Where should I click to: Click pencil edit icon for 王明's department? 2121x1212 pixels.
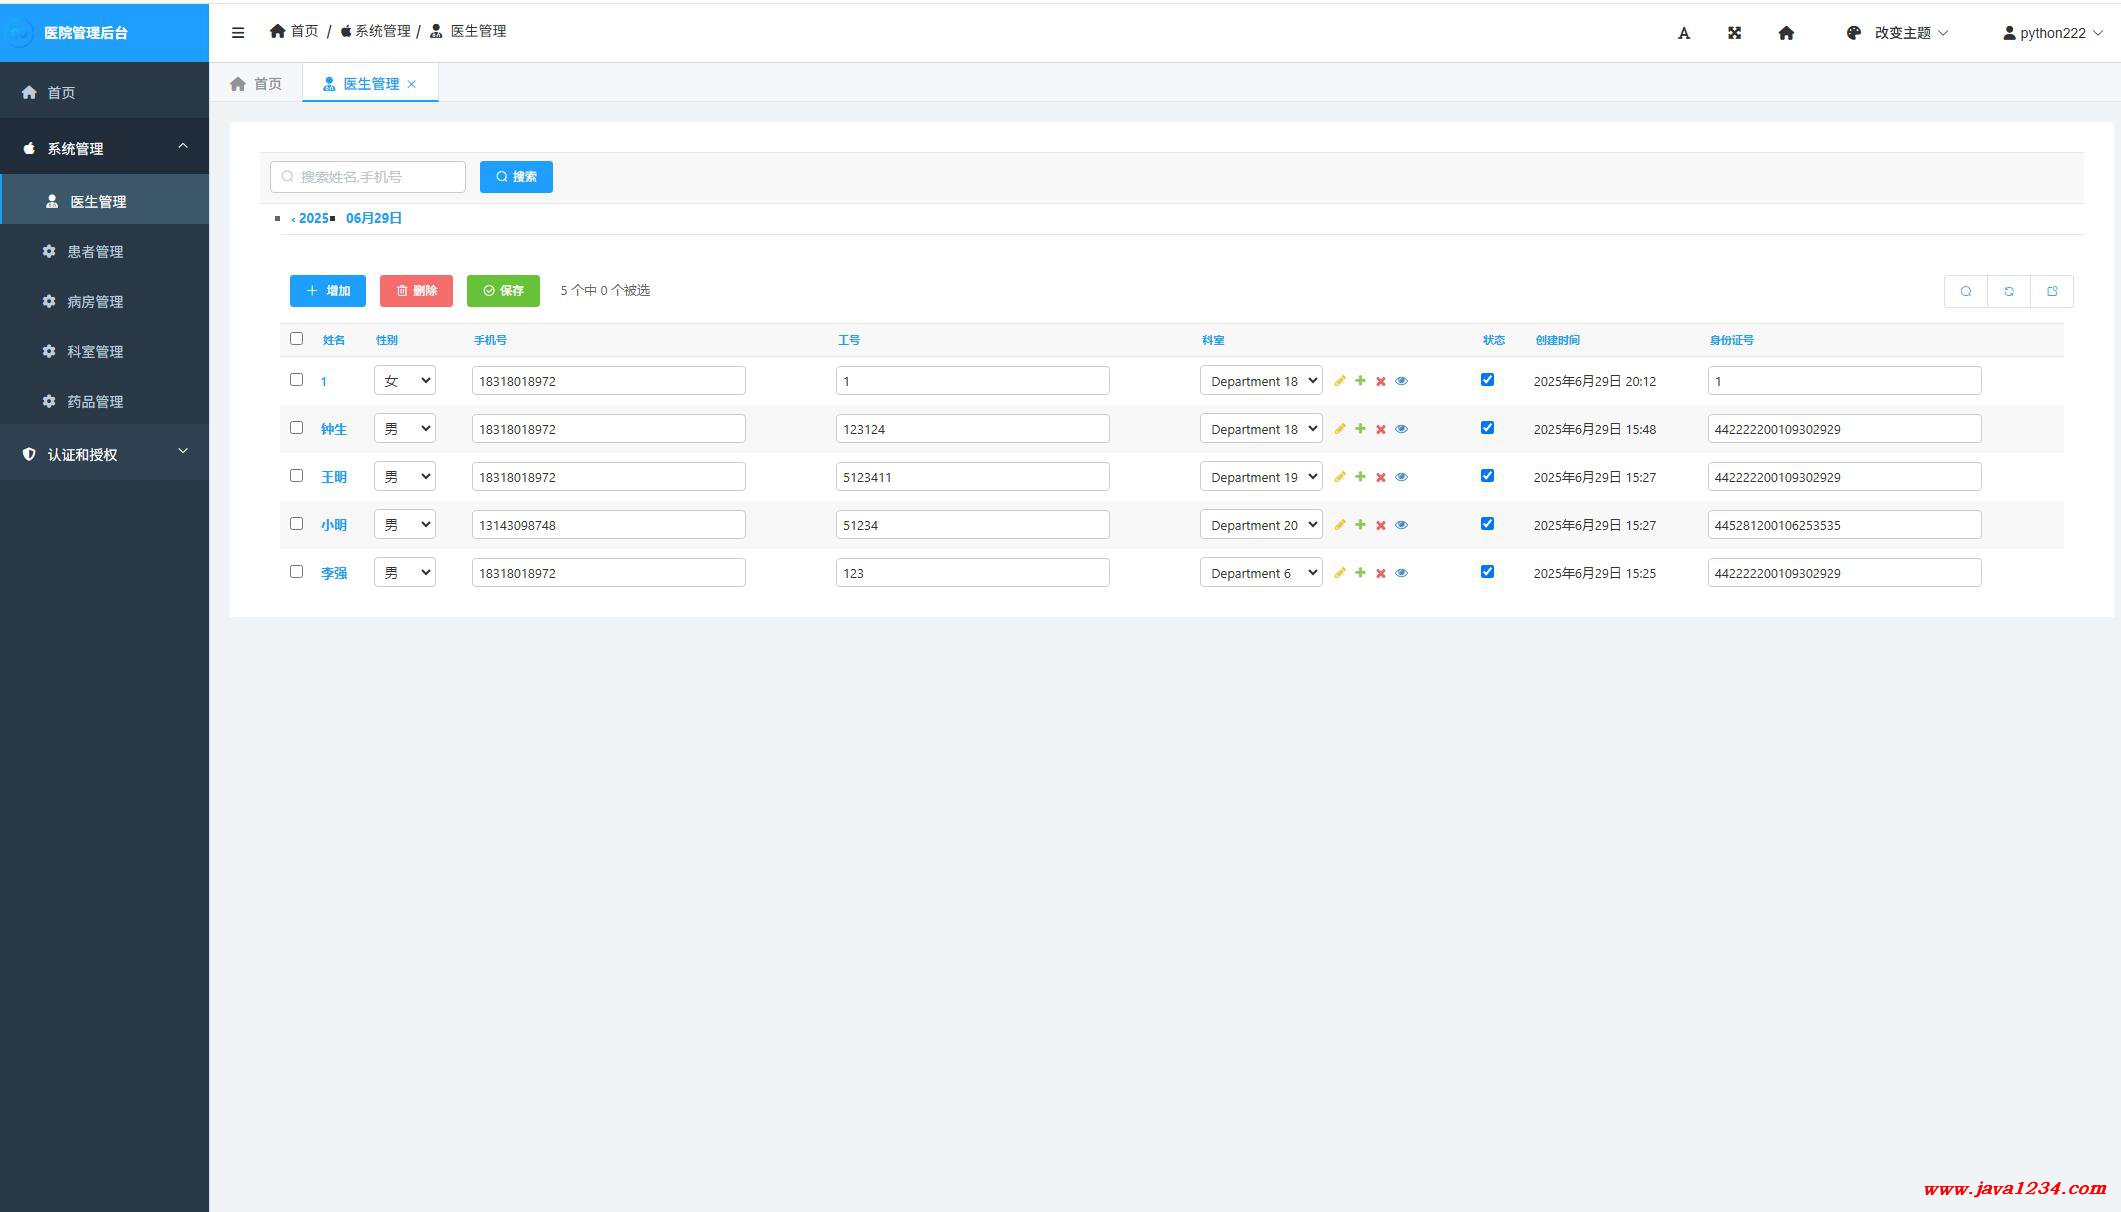(1340, 477)
